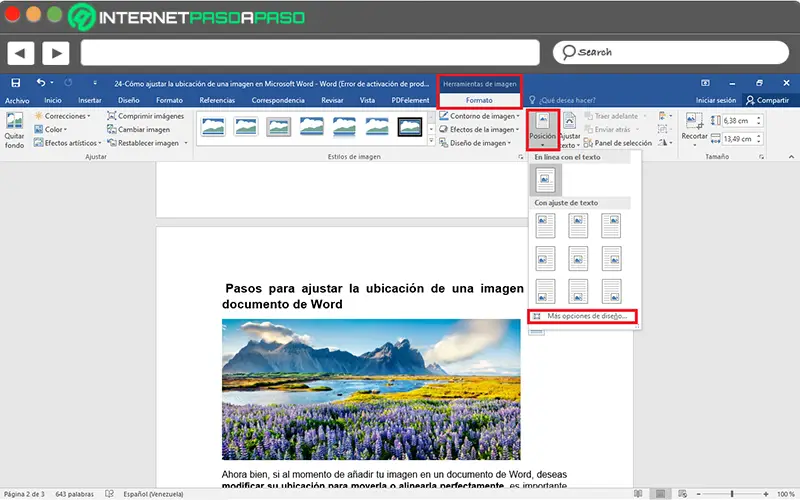The height and width of the screenshot is (500, 800).
Task: Click the Posición button in ribbon
Action: tap(542, 130)
